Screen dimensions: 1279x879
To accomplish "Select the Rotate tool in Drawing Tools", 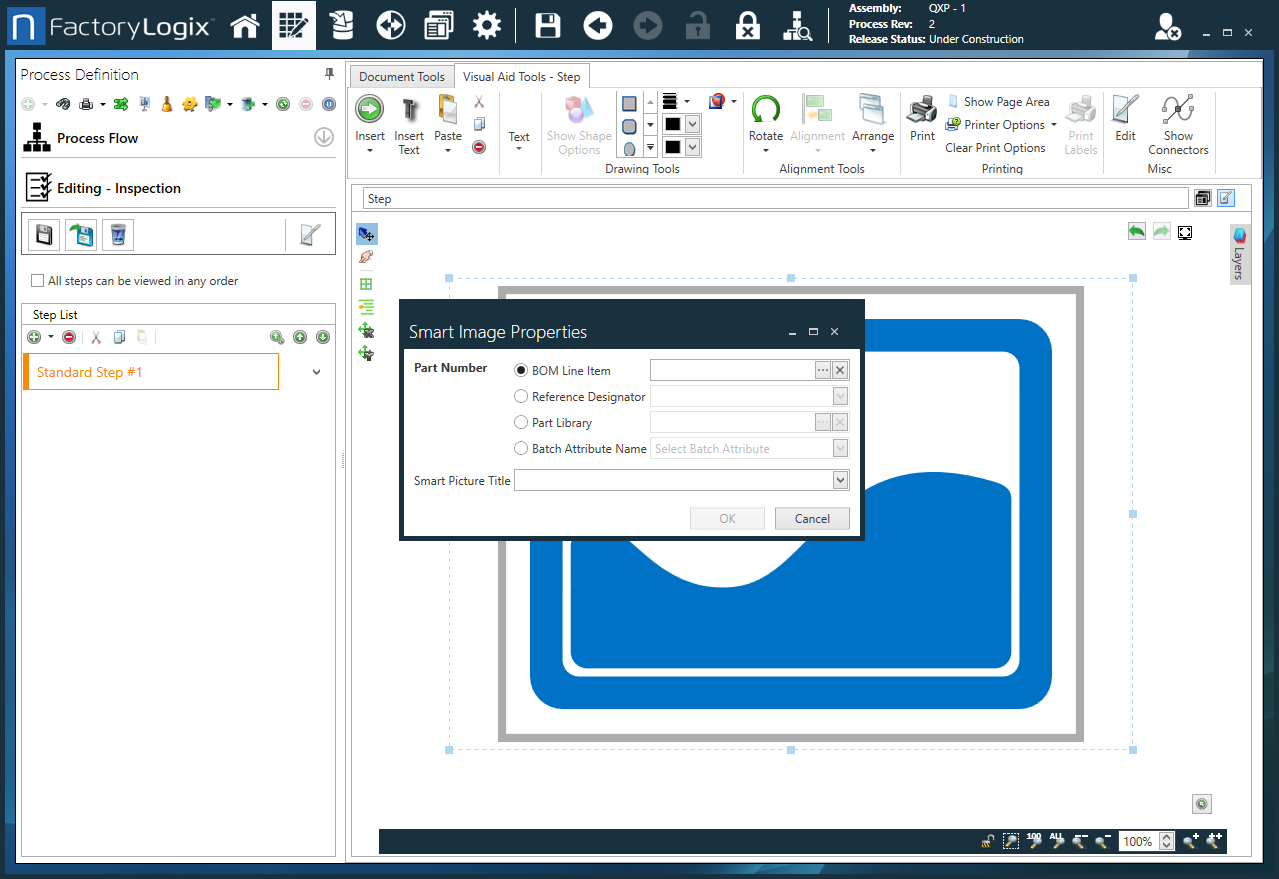I will click(x=766, y=123).
